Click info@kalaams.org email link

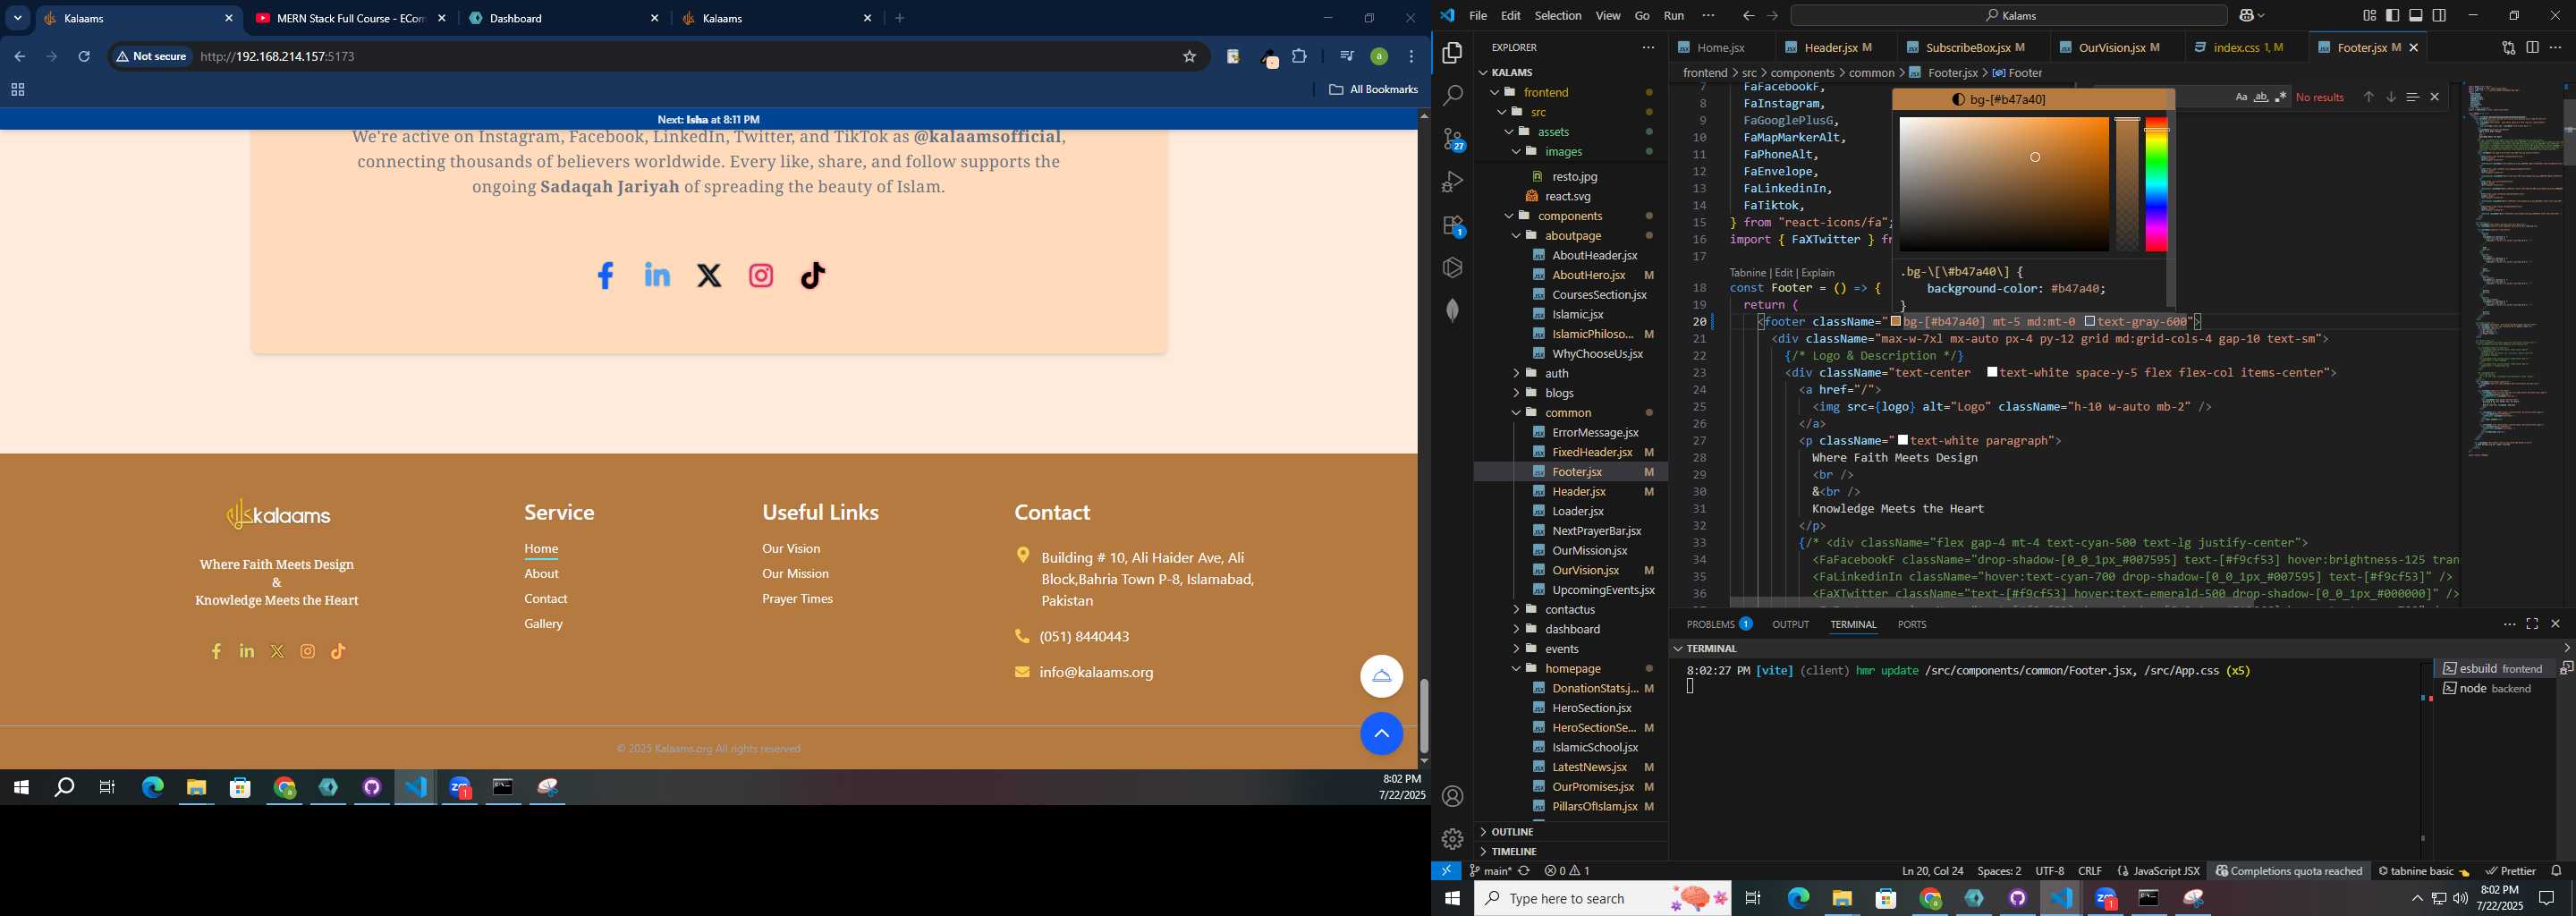point(1096,673)
